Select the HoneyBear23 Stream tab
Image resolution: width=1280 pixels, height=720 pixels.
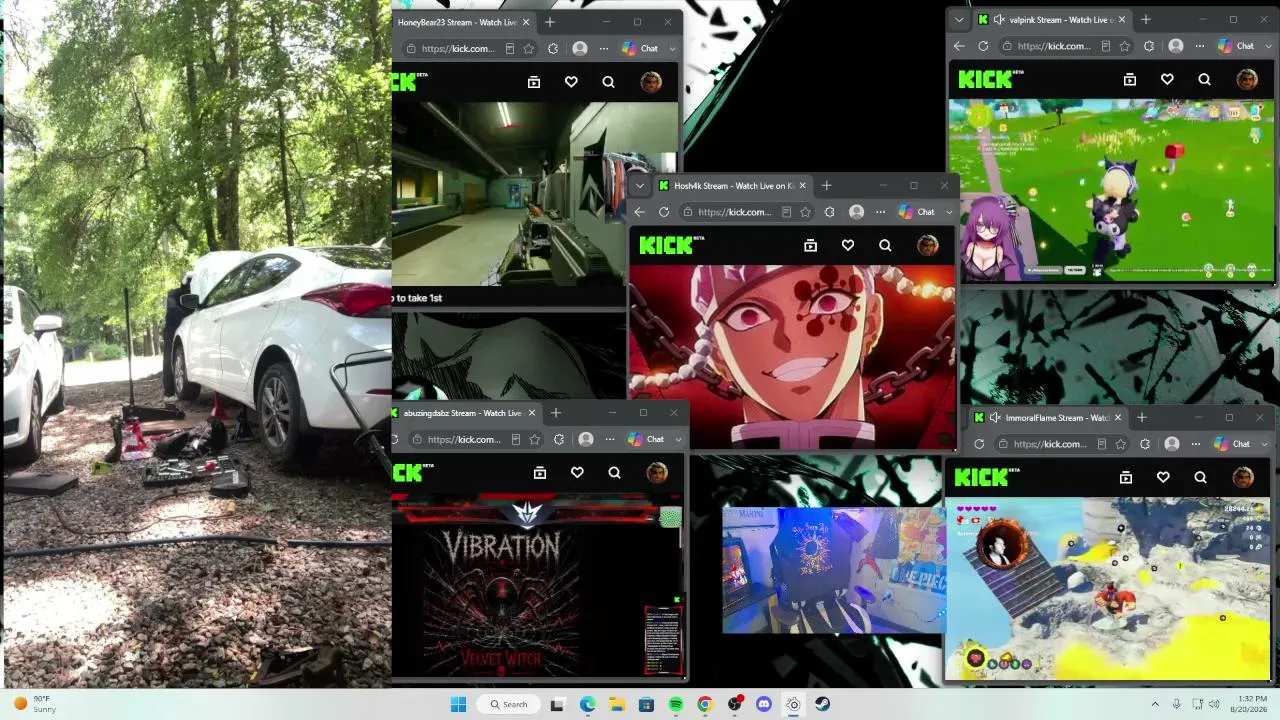463,22
